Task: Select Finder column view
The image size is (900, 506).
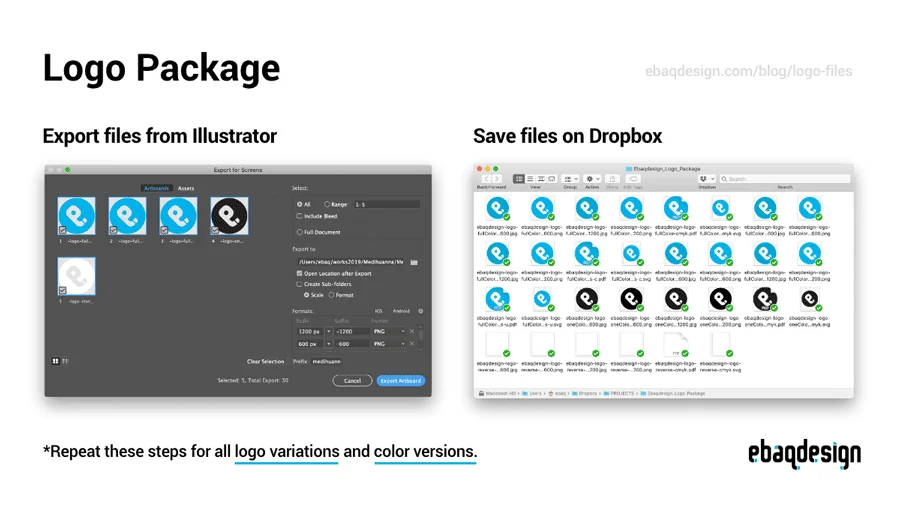Action: tap(541, 179)
